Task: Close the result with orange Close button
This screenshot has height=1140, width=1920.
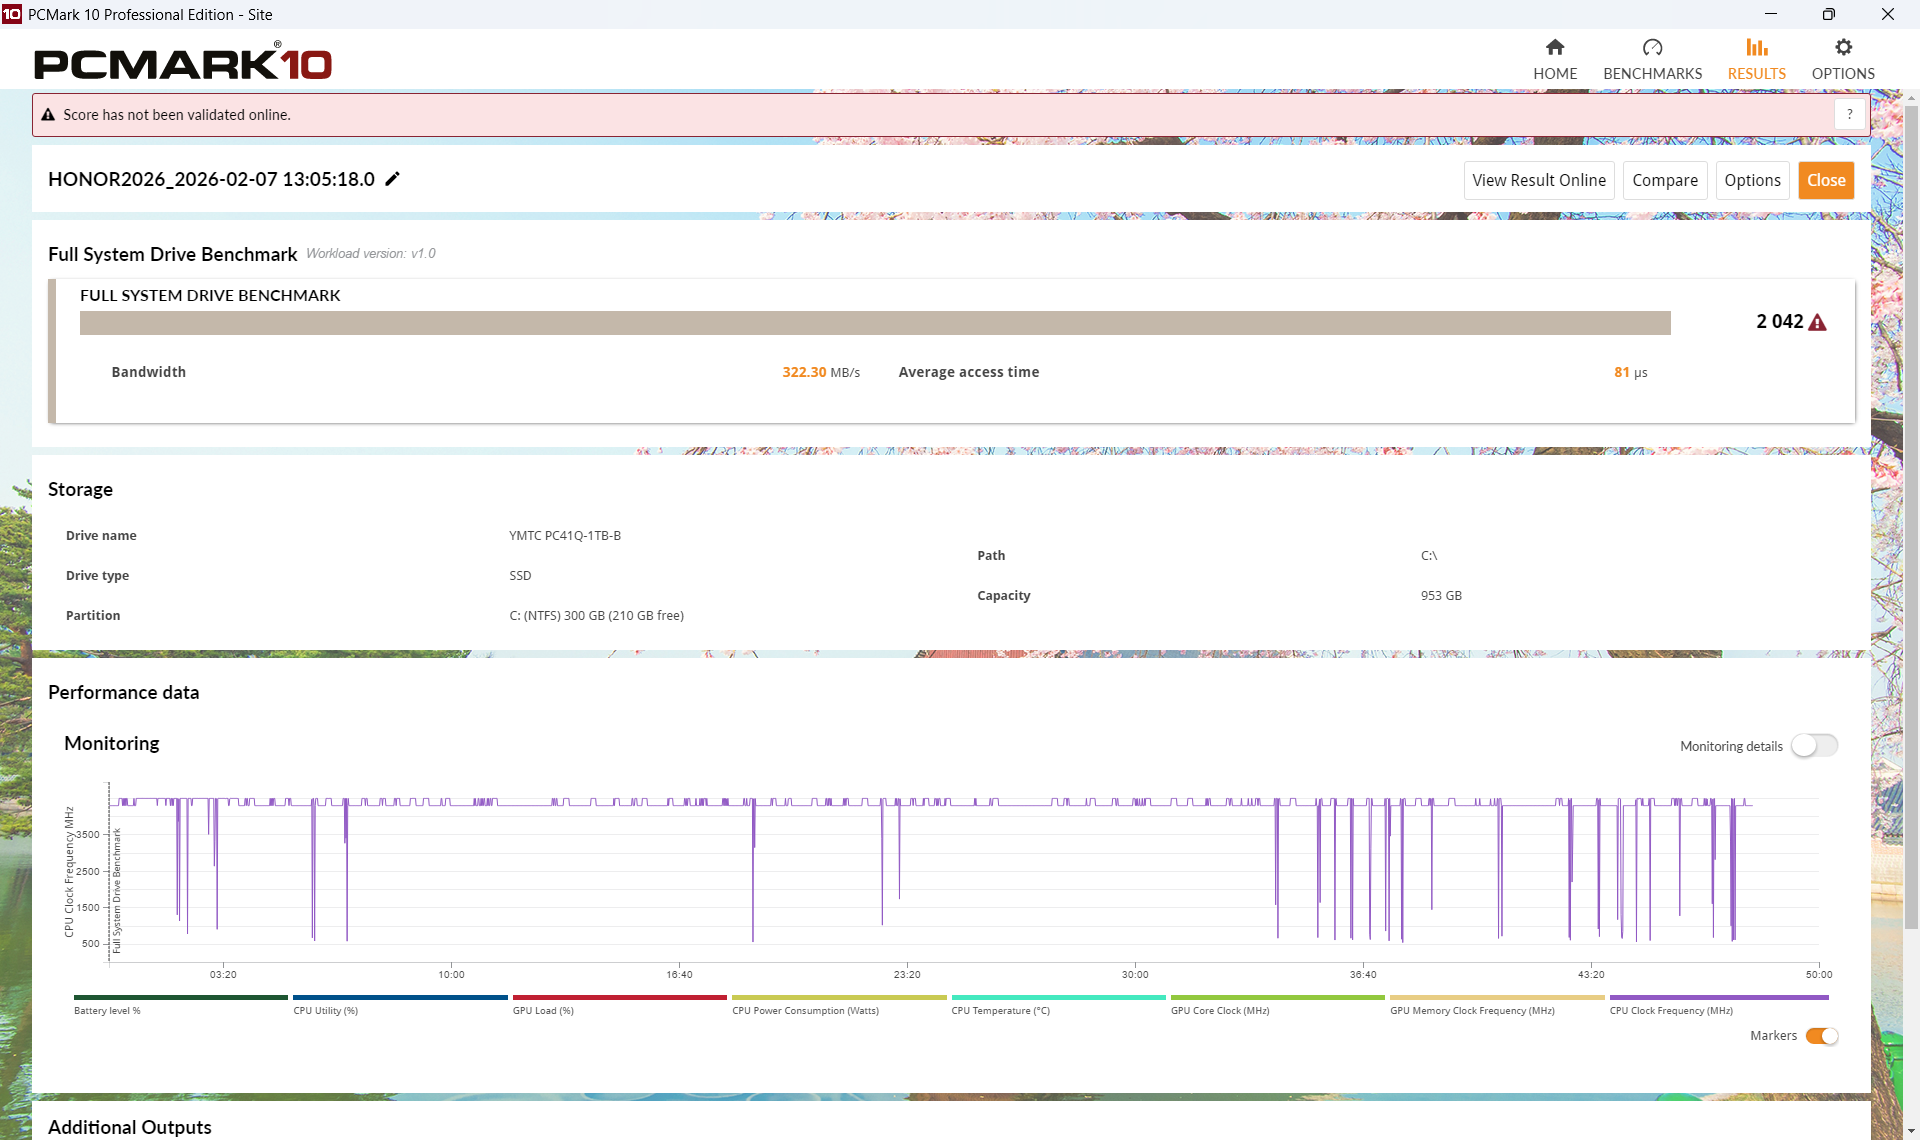Action: [1825, 181]
